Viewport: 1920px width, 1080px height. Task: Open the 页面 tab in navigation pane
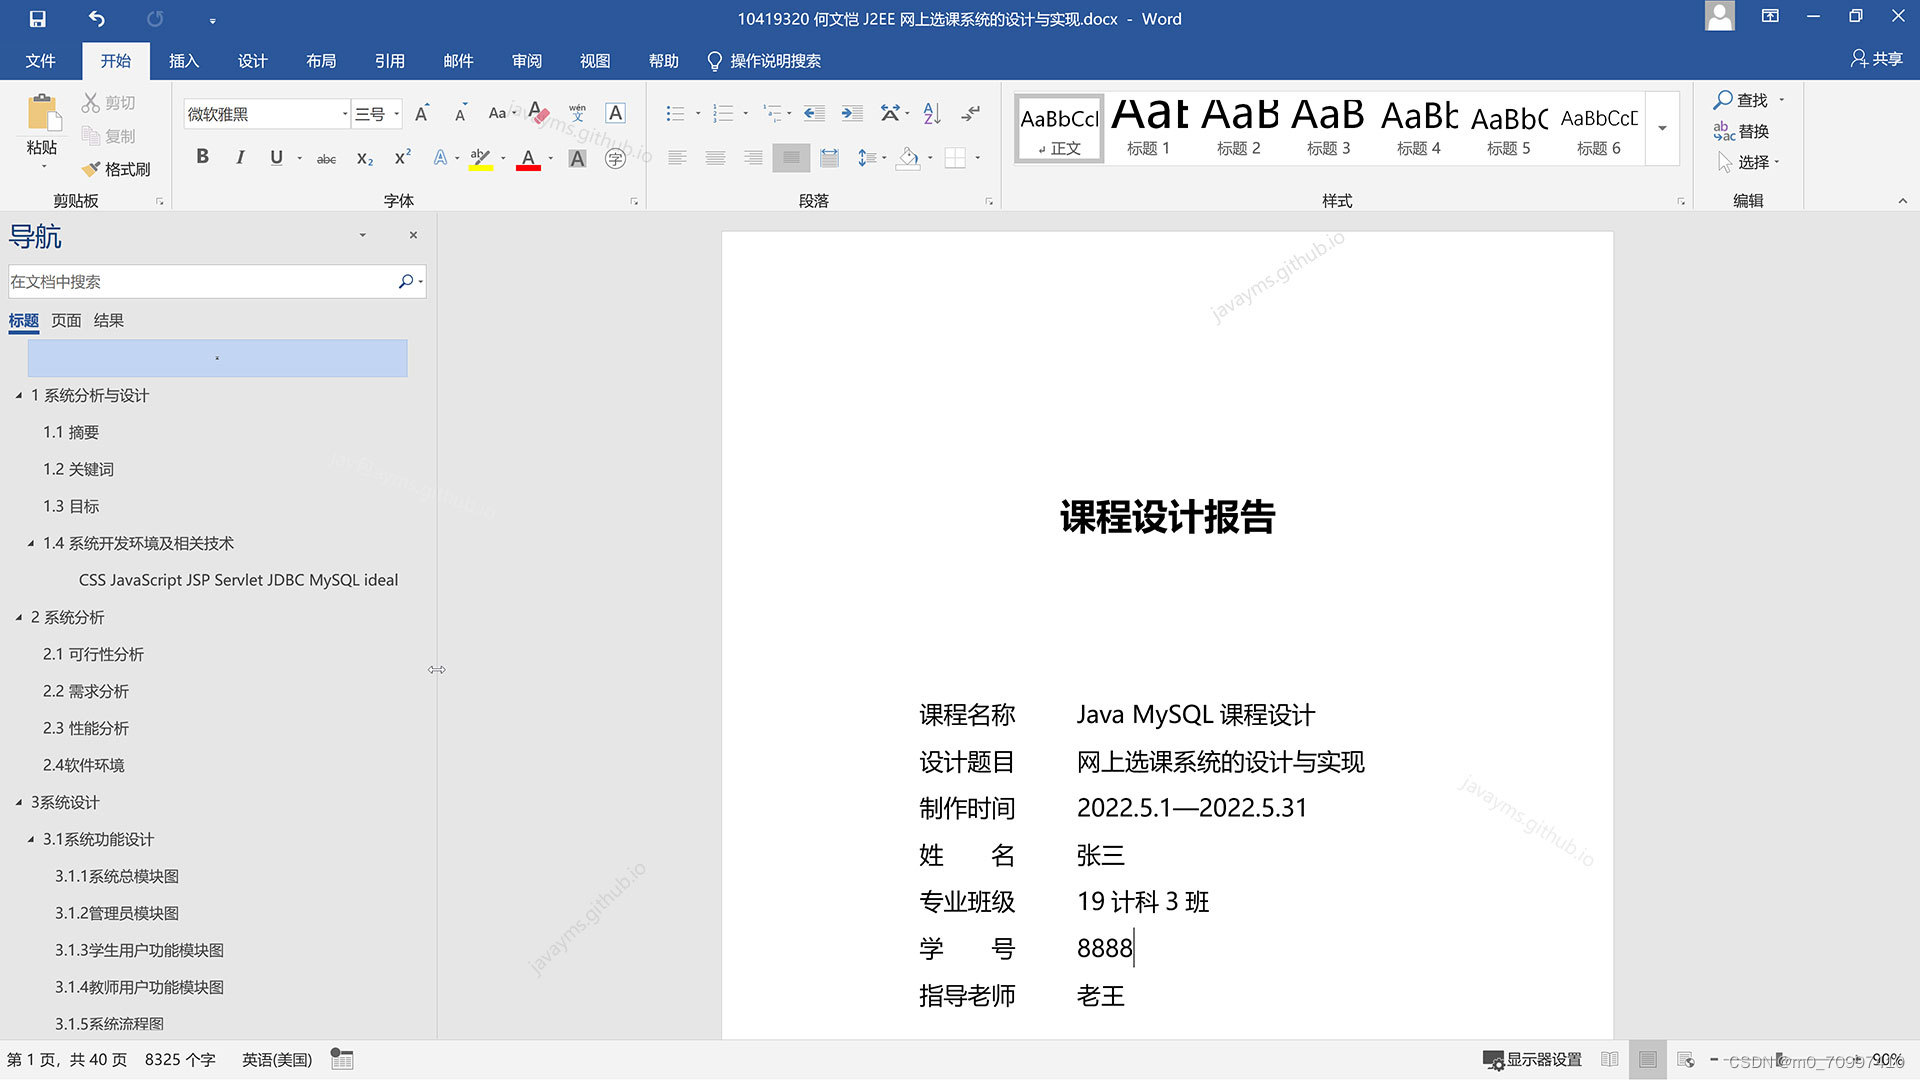click(66, 320)
